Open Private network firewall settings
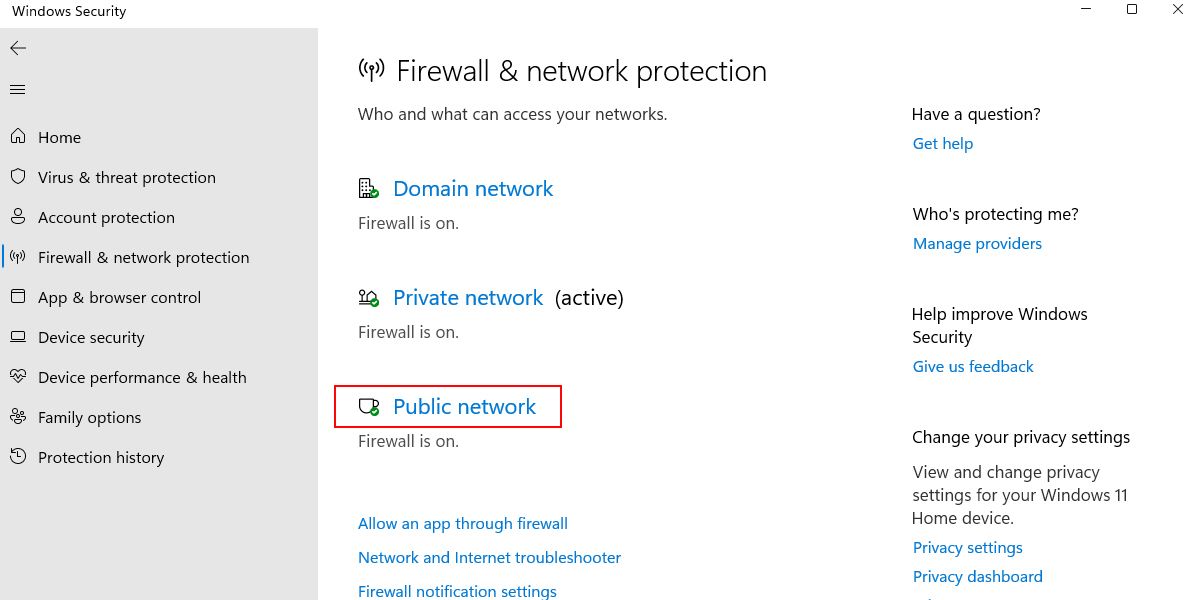Image resolution: width=1200 pixels, height=600 pixels. [x=467, y=298]
